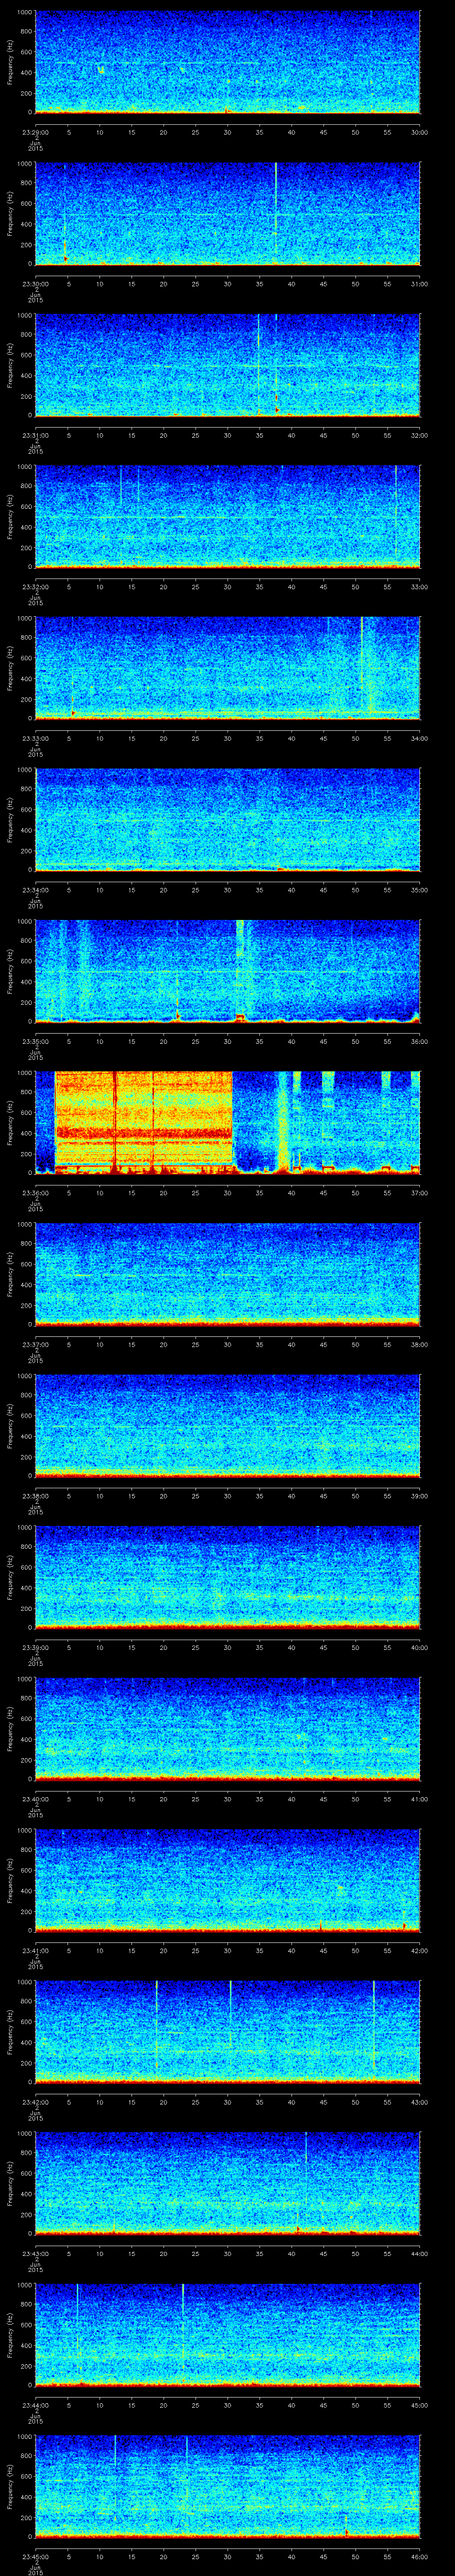Viewport: 455px width, 2576px height.
Task: Select the 23:37:00 time axis label
Action: (35, 1344)
